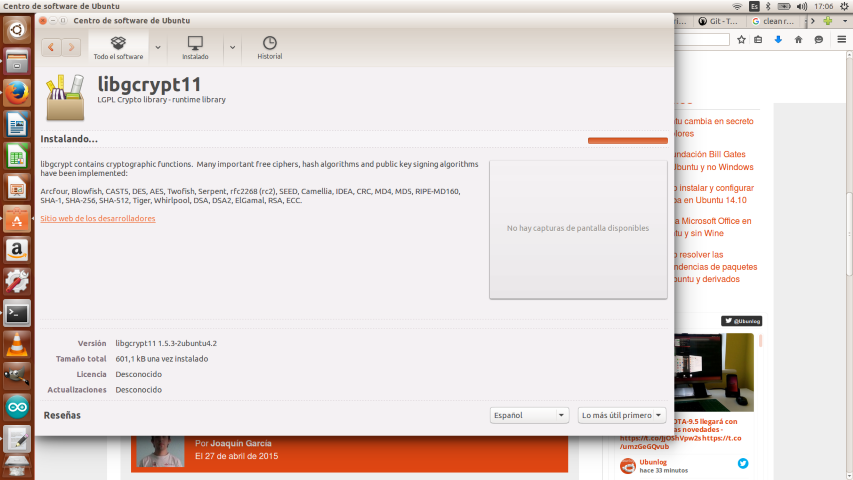Viewport: 853px width, 480px height.
Task: Open the Firefox hamburger menu
Action: point(842,40)
